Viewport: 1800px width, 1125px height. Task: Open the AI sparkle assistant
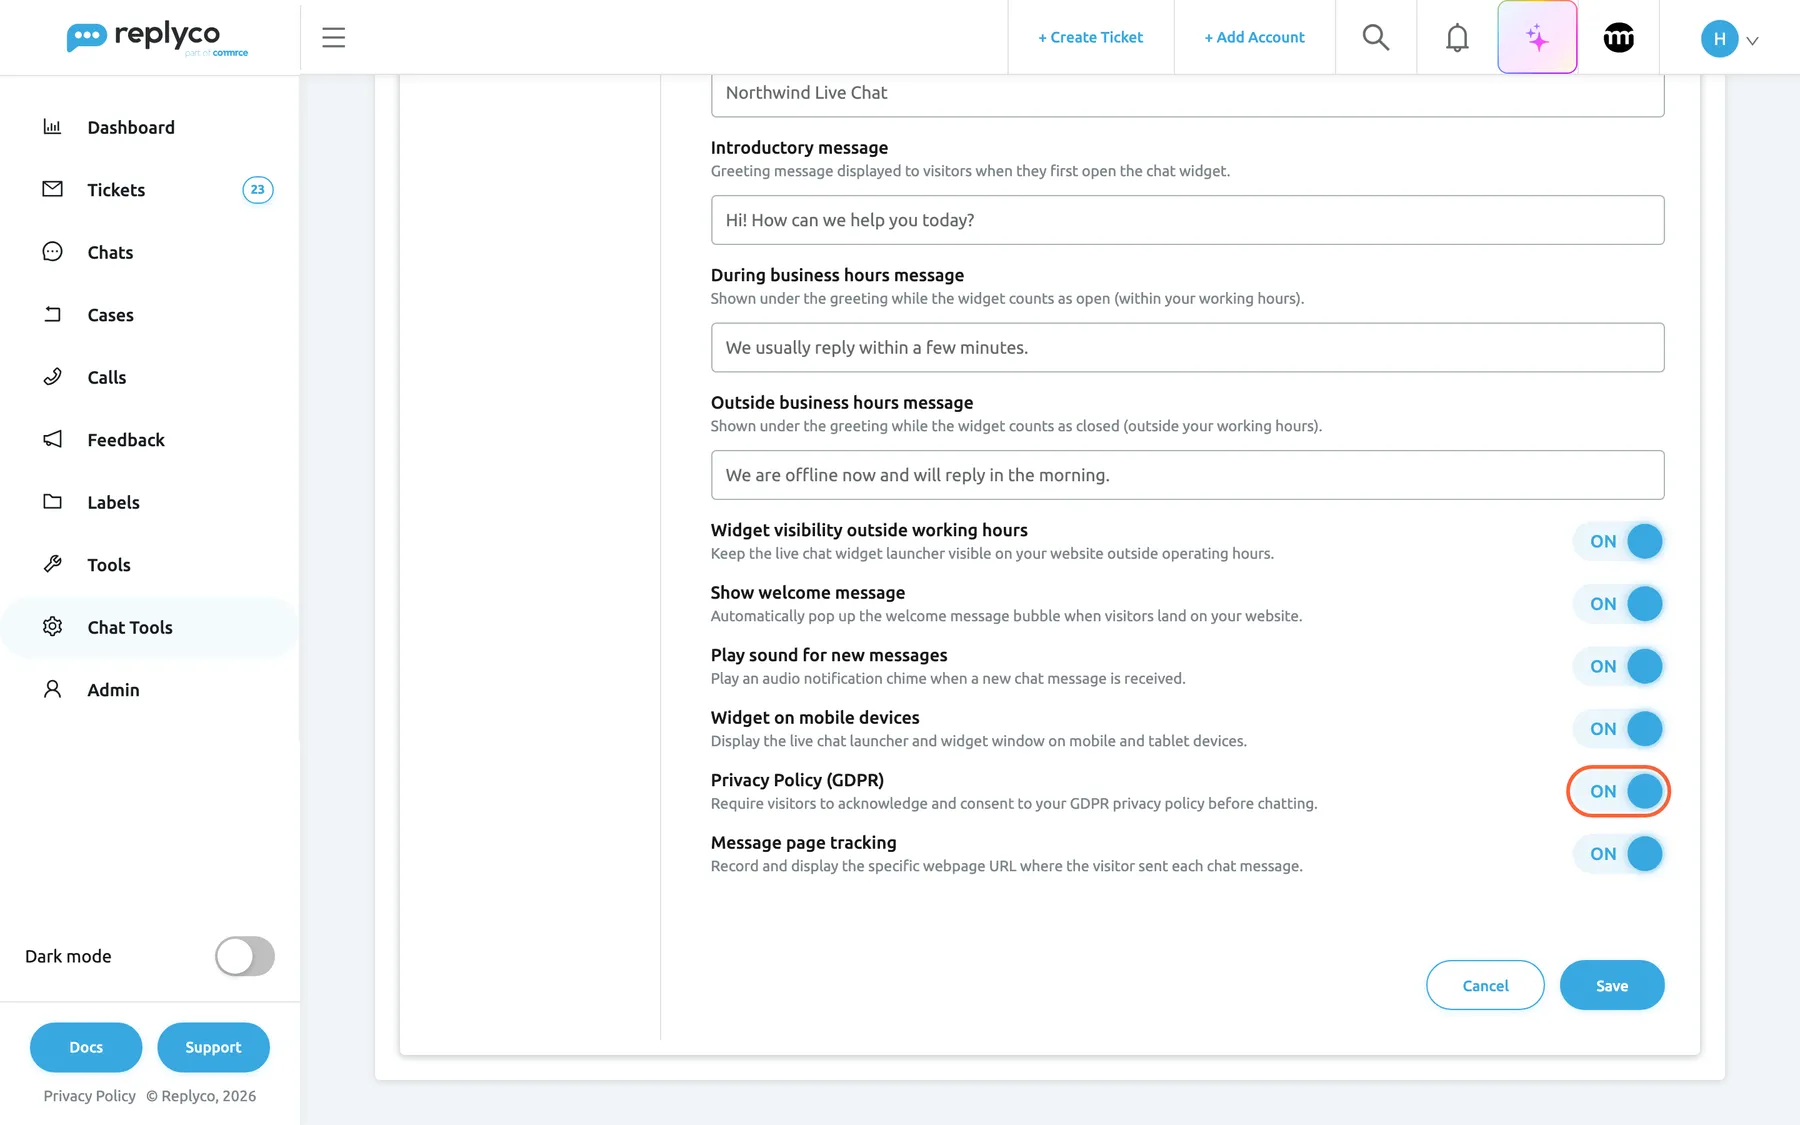click(x=1537, y=38)
